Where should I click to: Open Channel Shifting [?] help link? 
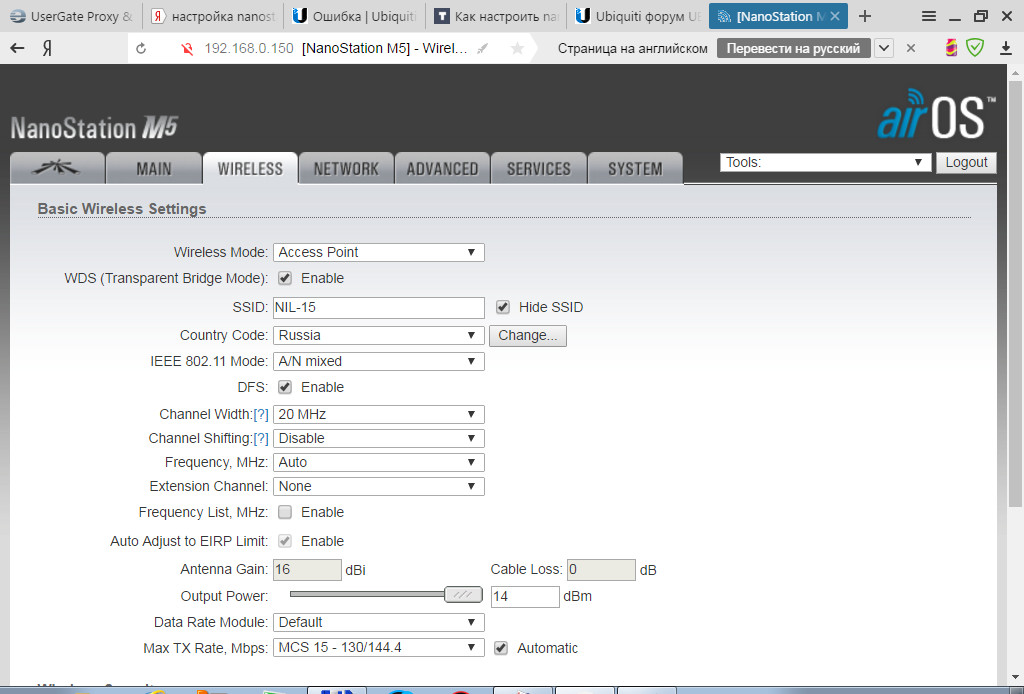pyautogui.click(x=261, y=438)
